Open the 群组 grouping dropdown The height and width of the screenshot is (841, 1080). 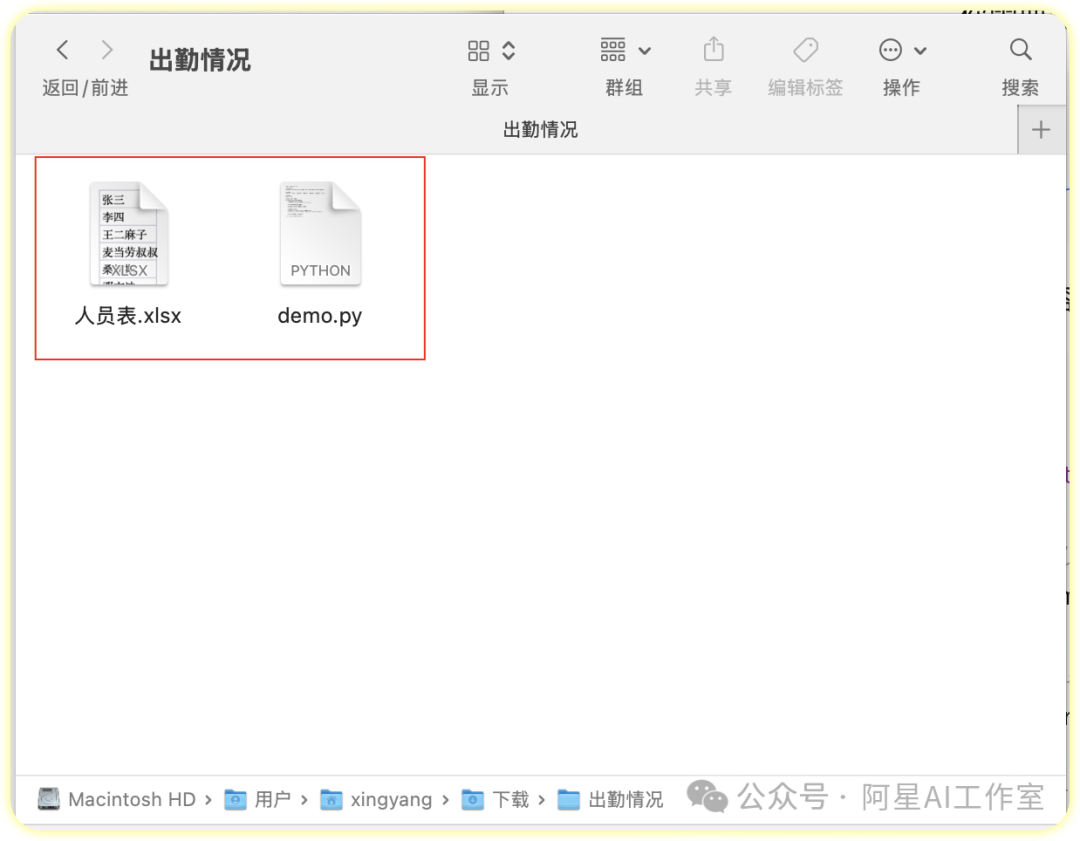625,50
